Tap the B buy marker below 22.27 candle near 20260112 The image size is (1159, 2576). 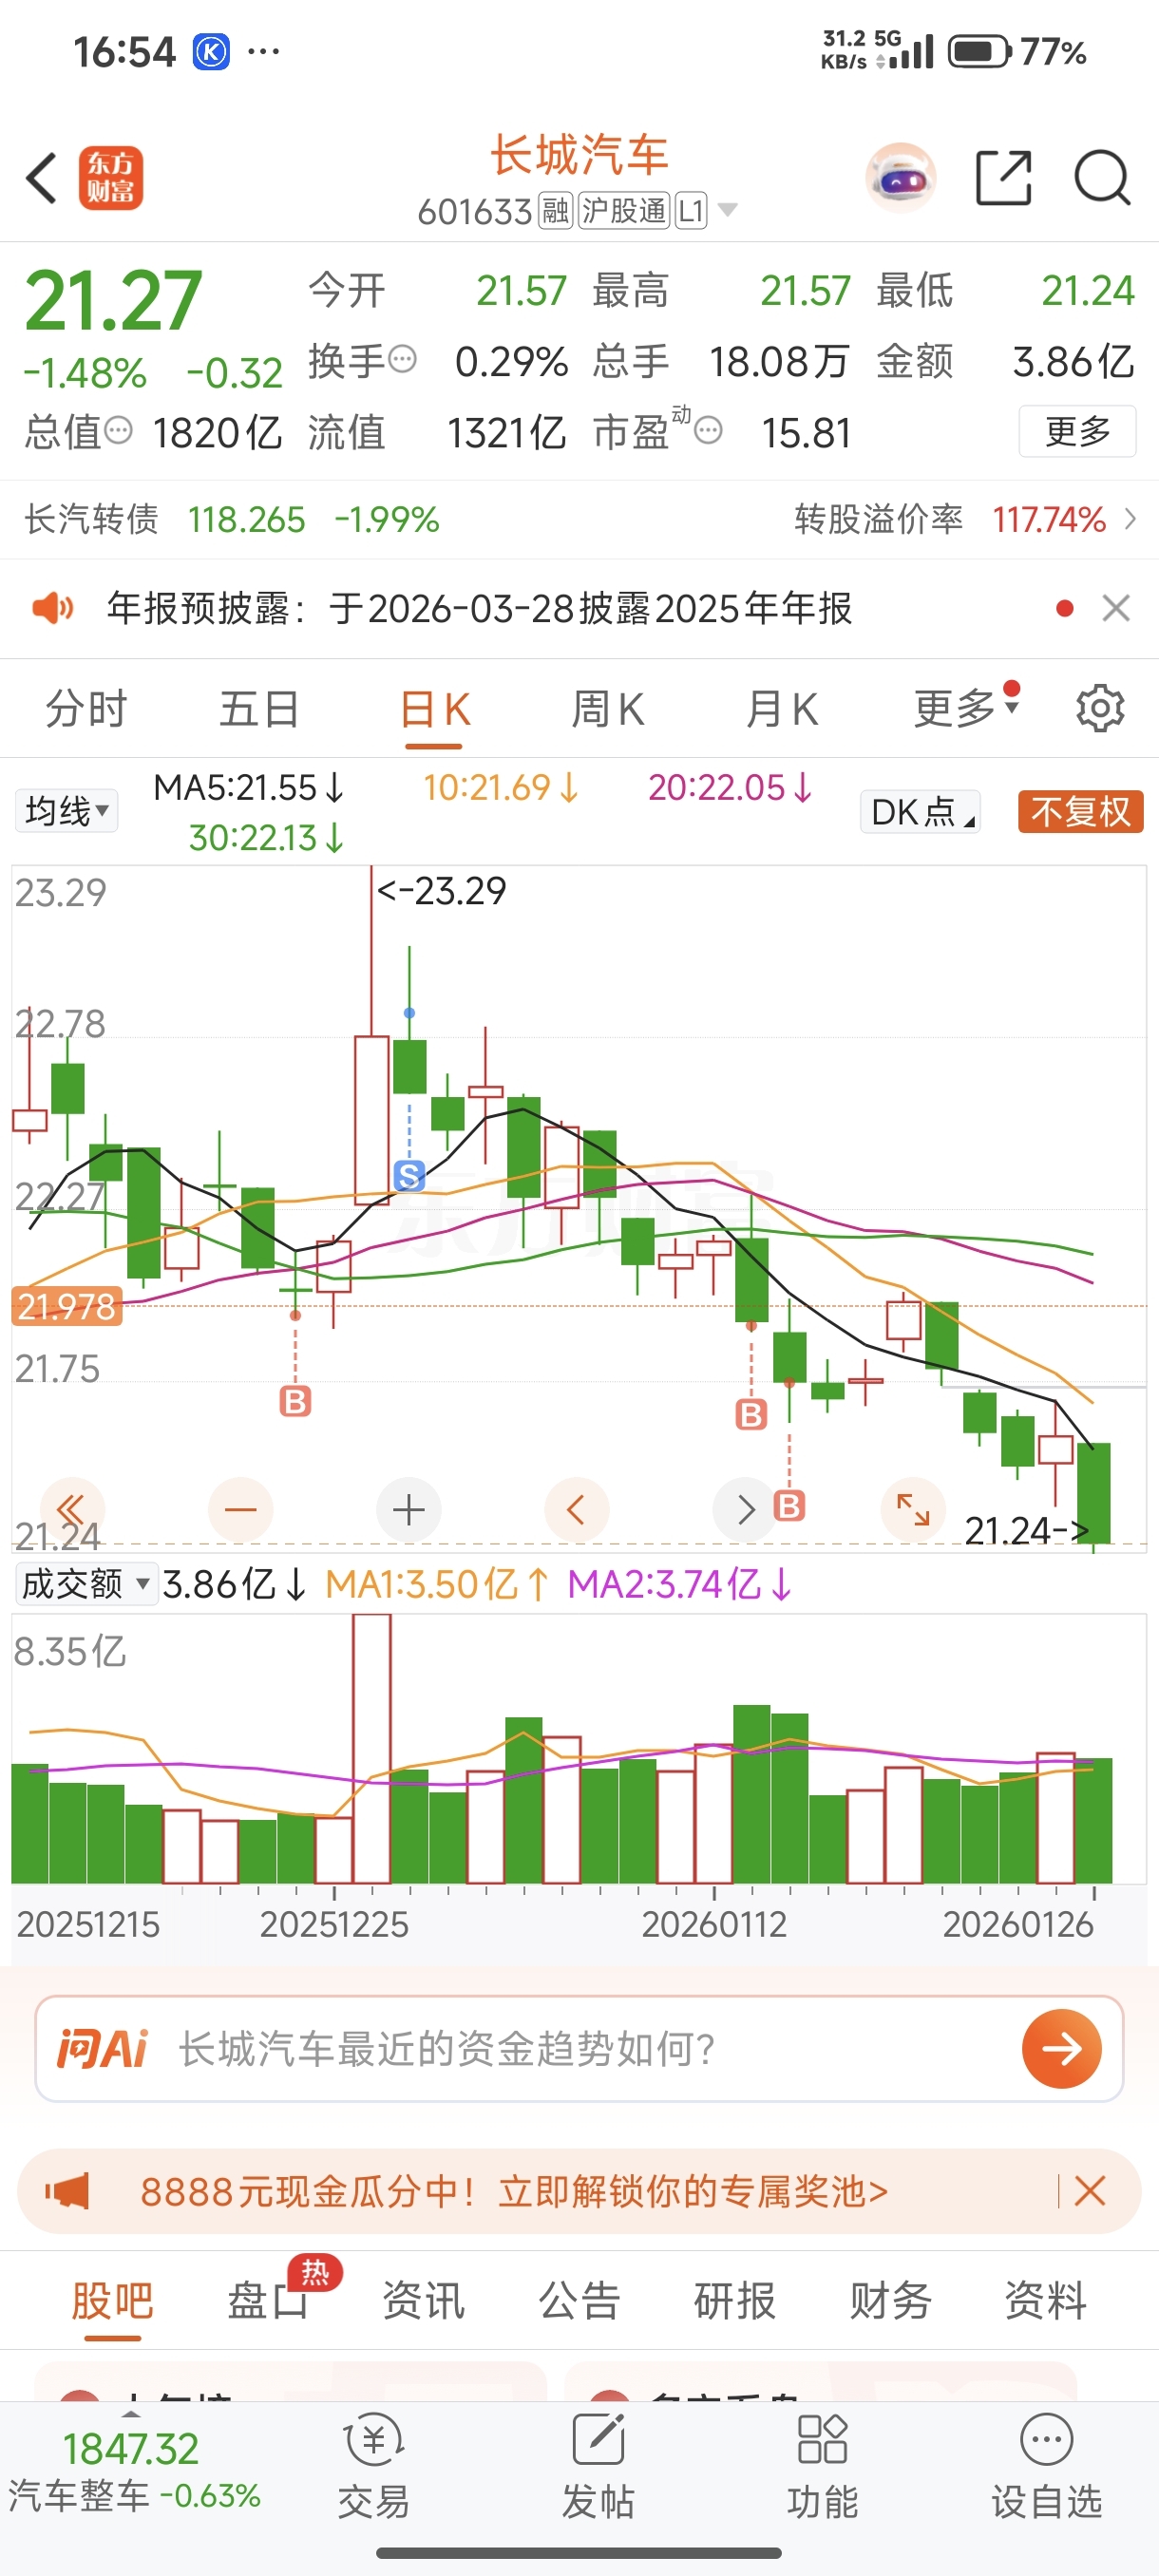coord(751,1414)
